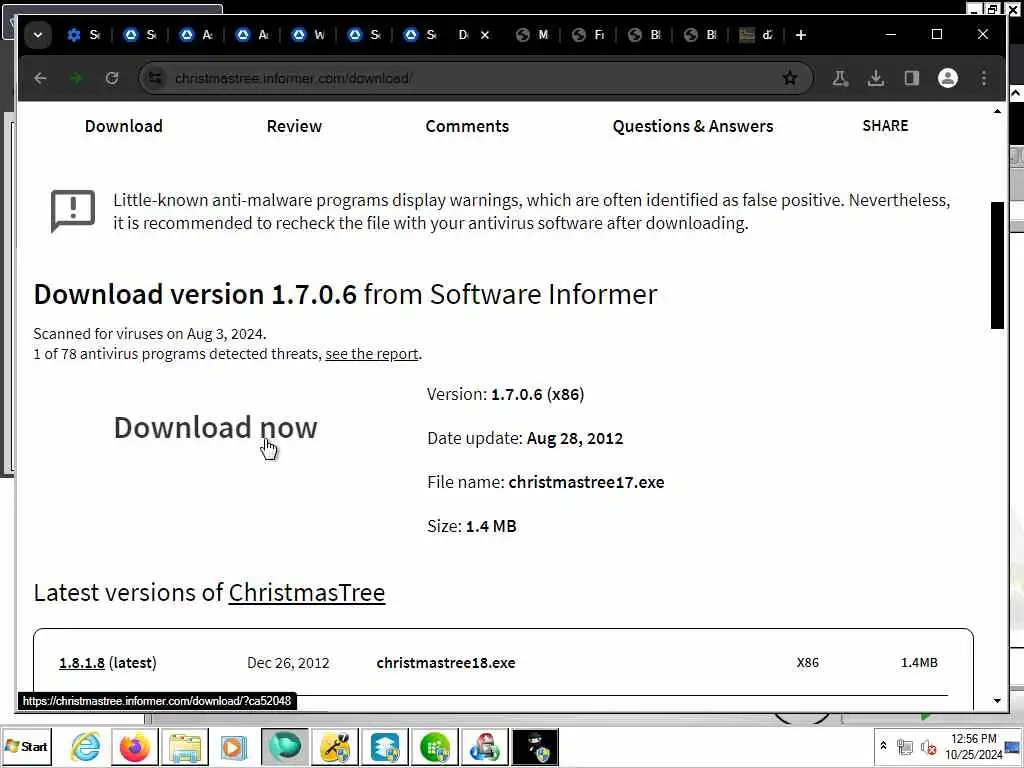Launch Firefox from the taskbar
The image size is (1024, 768).
coord(135,746)
